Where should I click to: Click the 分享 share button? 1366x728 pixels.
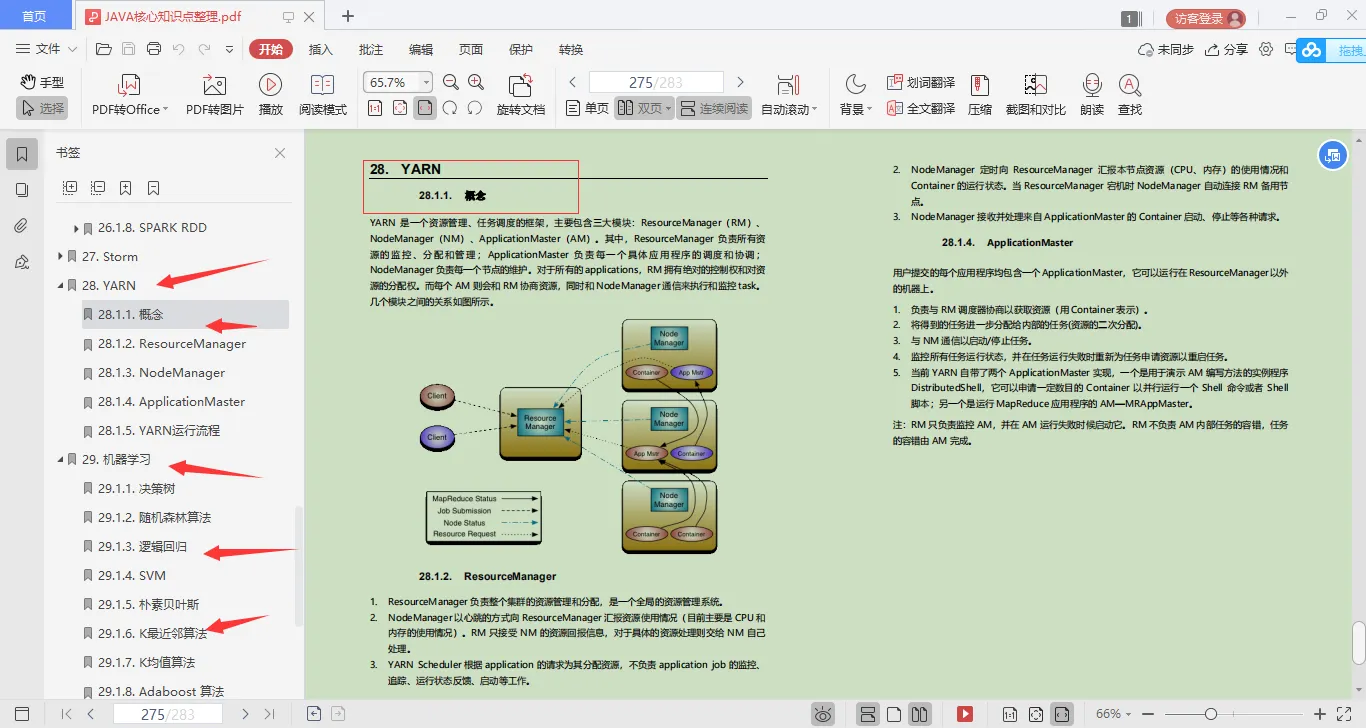click(1227, 49)
